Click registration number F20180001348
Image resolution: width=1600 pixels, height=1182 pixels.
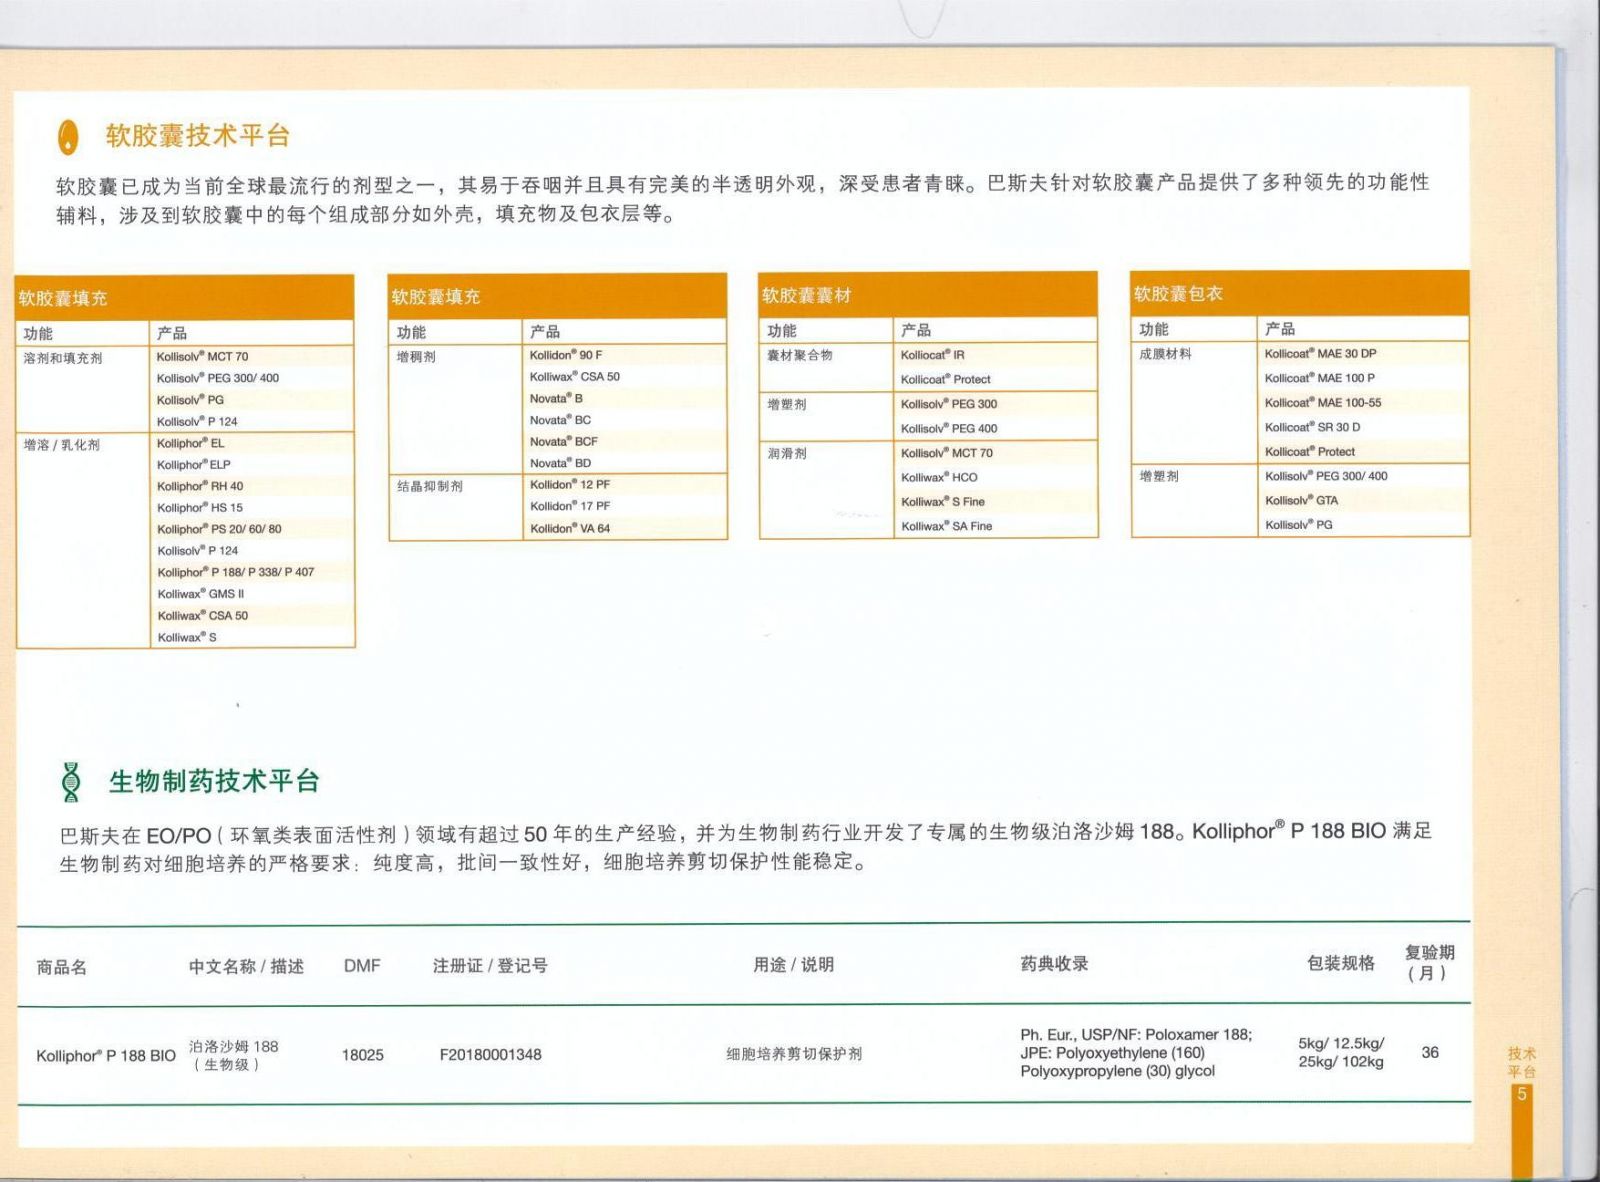click(490, 1054)
